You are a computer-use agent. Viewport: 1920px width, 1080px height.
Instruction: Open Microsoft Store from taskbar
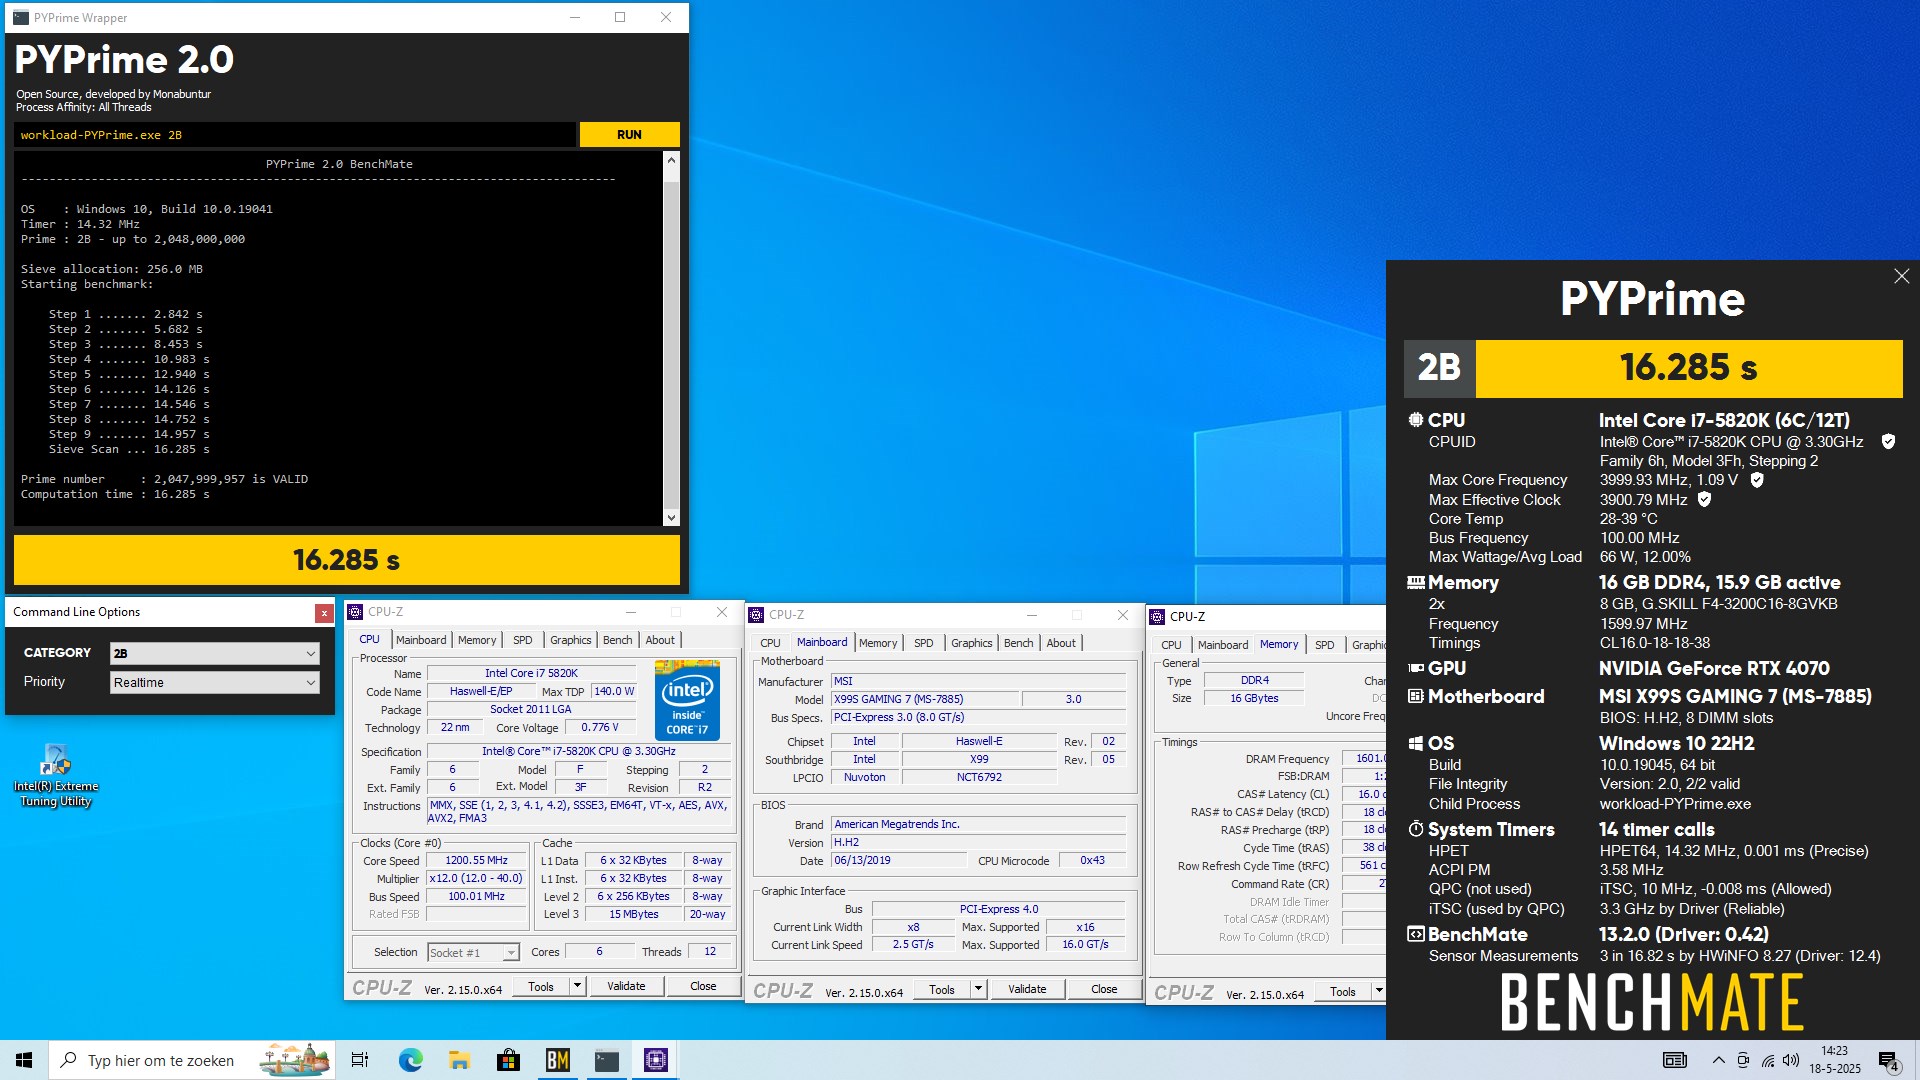(508, 1060)
